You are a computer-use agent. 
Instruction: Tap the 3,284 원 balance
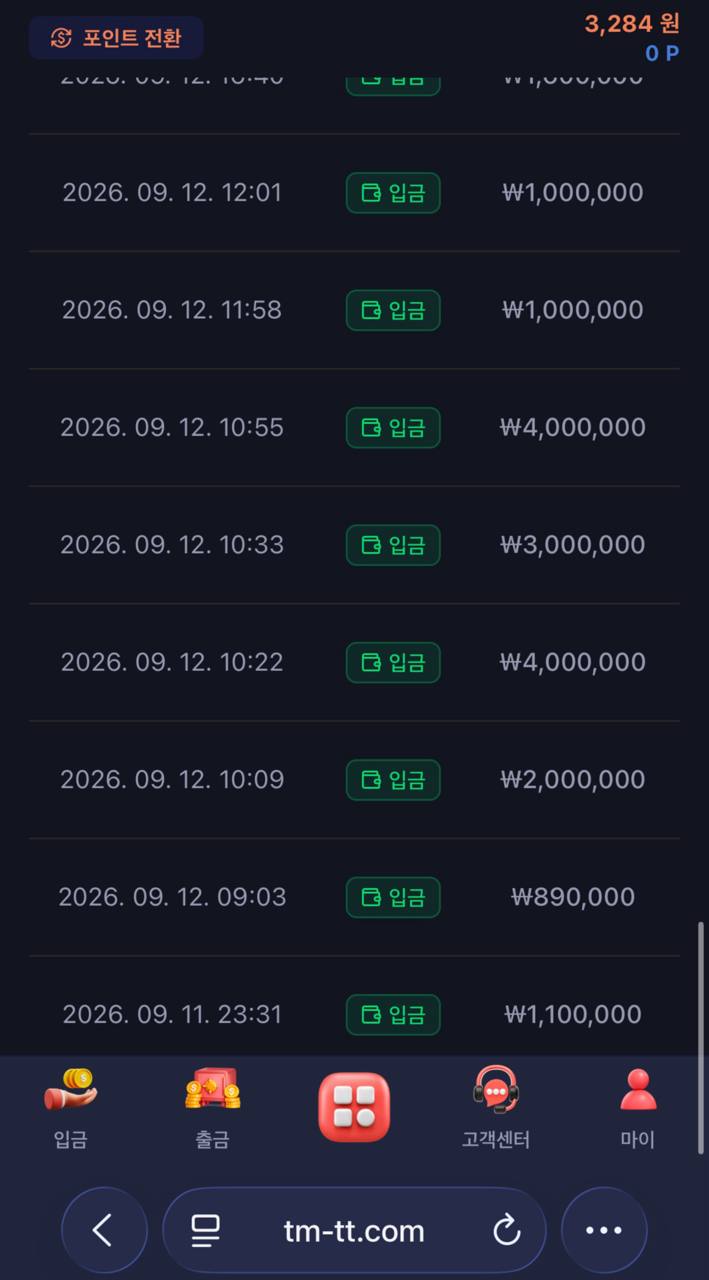coord(632,24)
